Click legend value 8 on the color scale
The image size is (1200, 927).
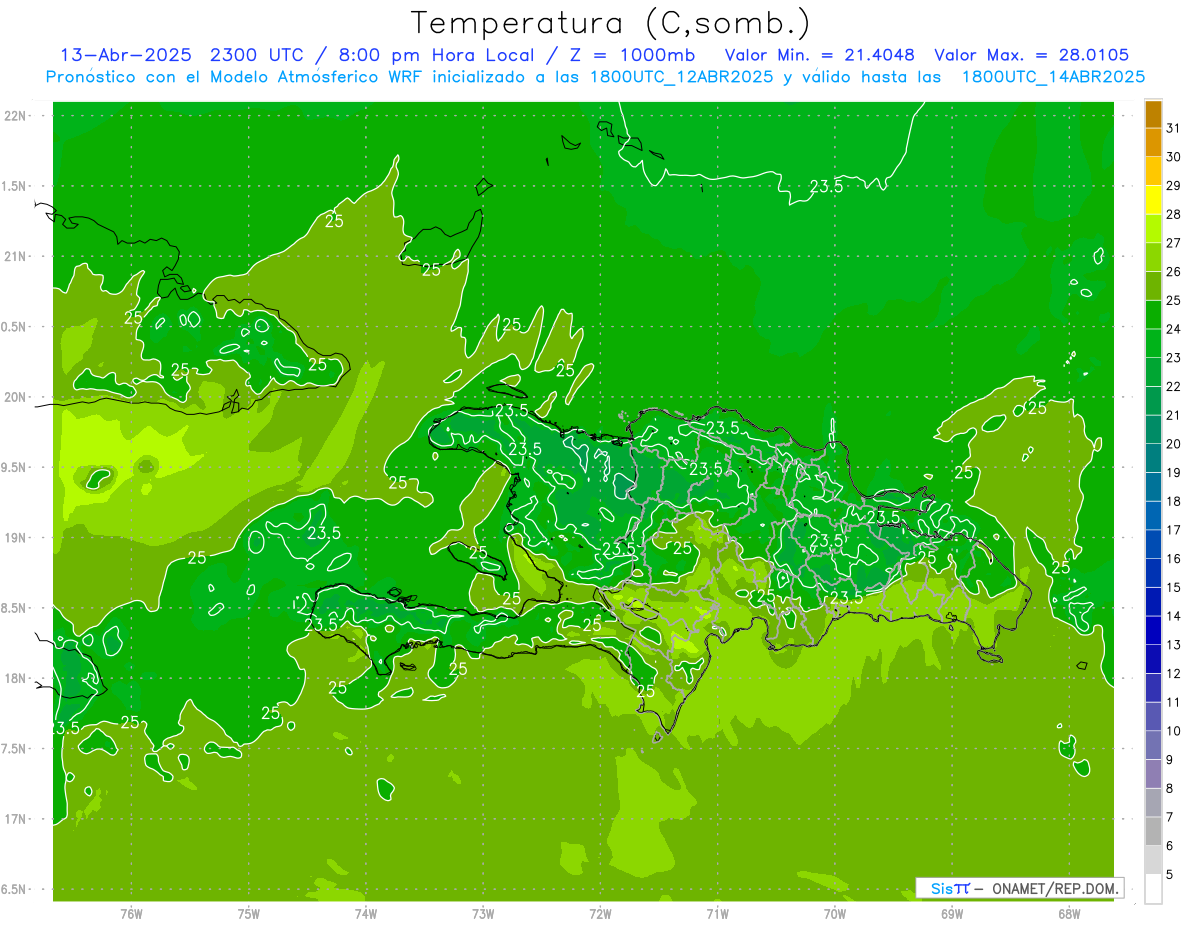1170,789
